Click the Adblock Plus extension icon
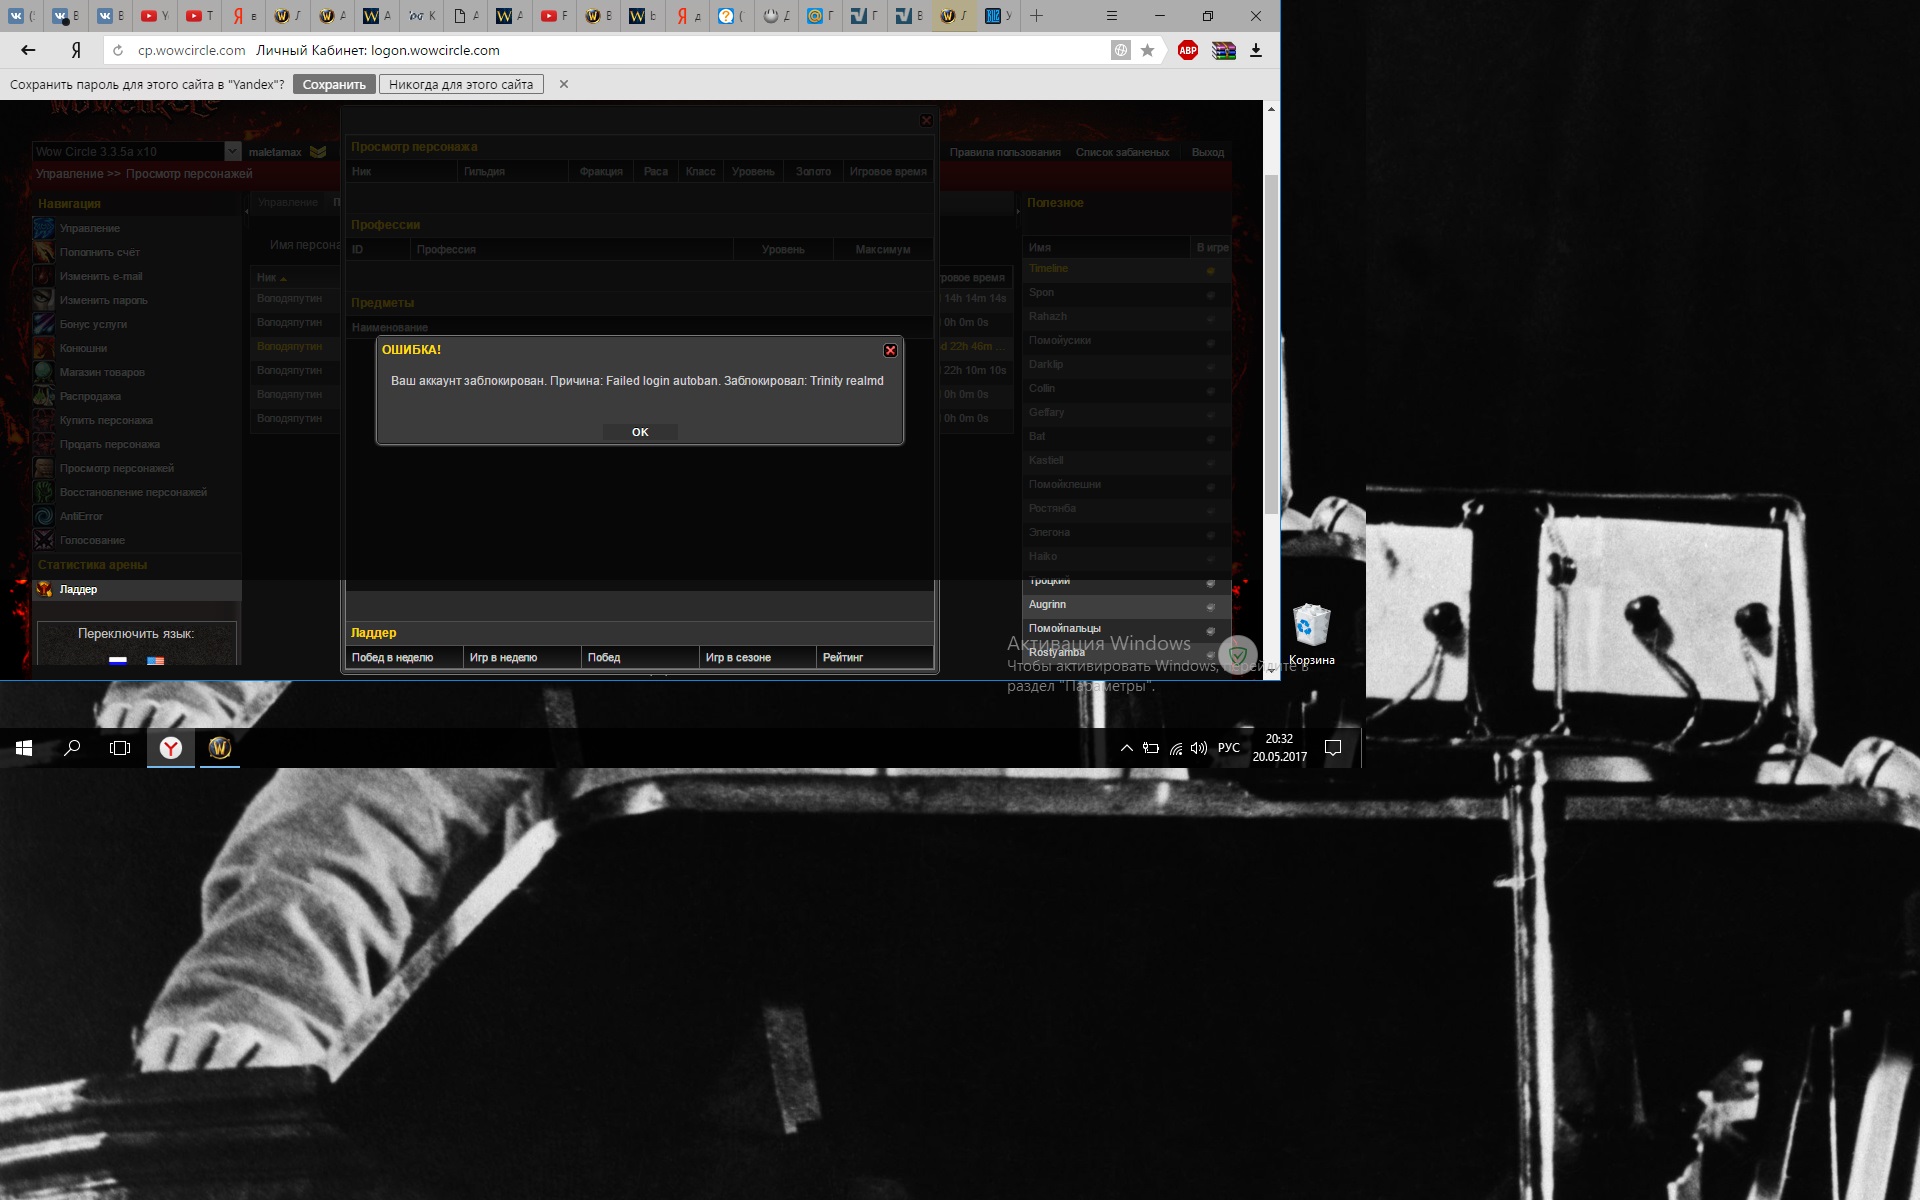The image size is (1920, 1200). coord(1188,50)
